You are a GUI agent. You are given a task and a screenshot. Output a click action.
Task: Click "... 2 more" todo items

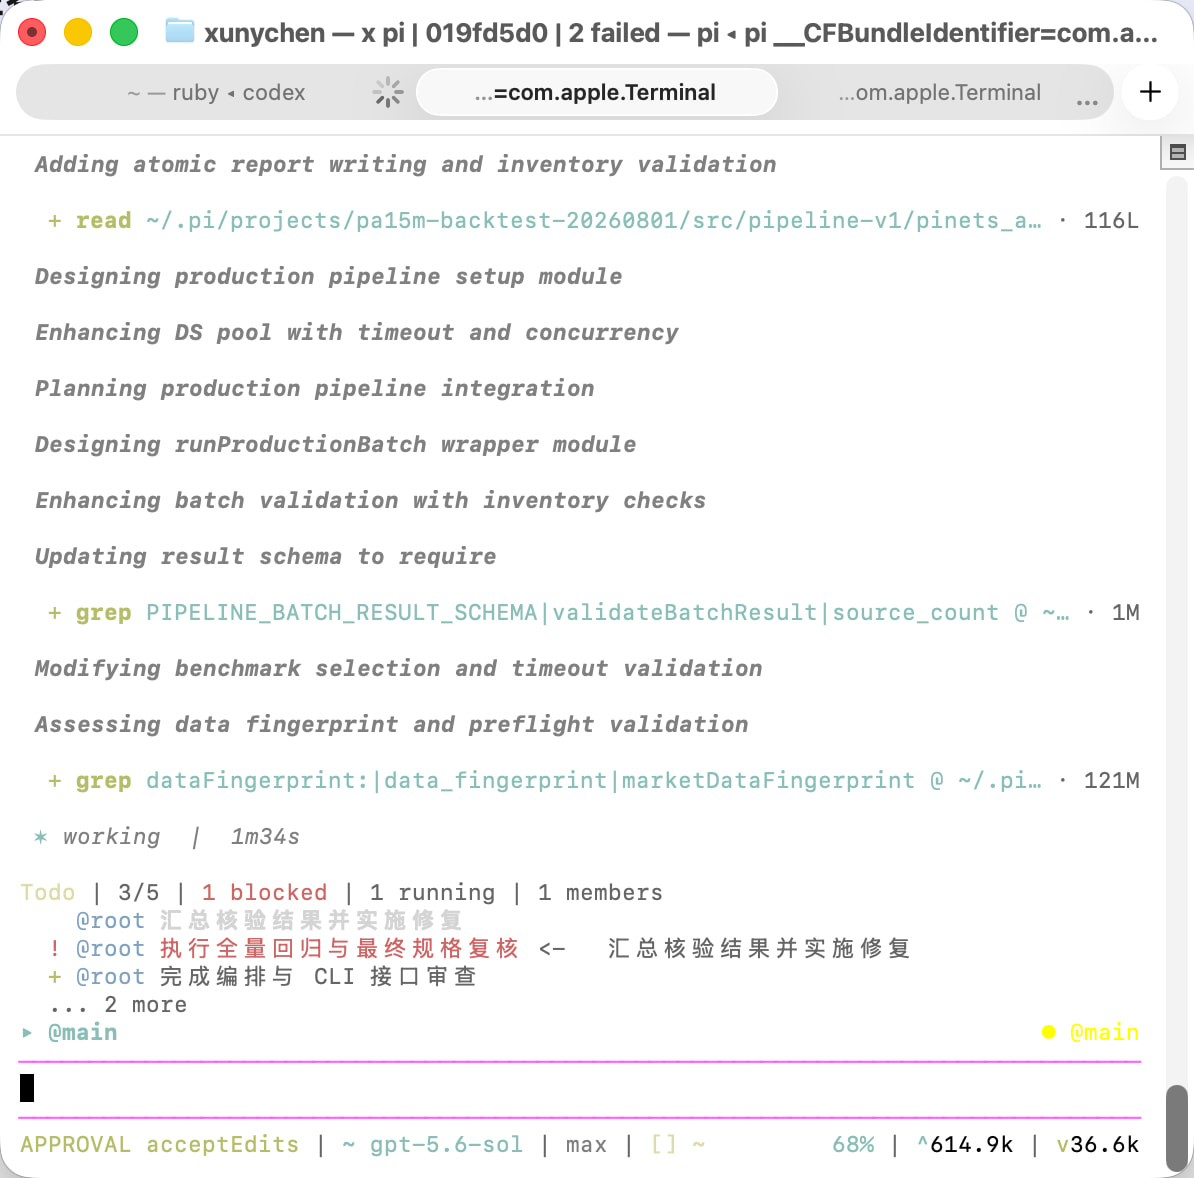[118, 1005]
